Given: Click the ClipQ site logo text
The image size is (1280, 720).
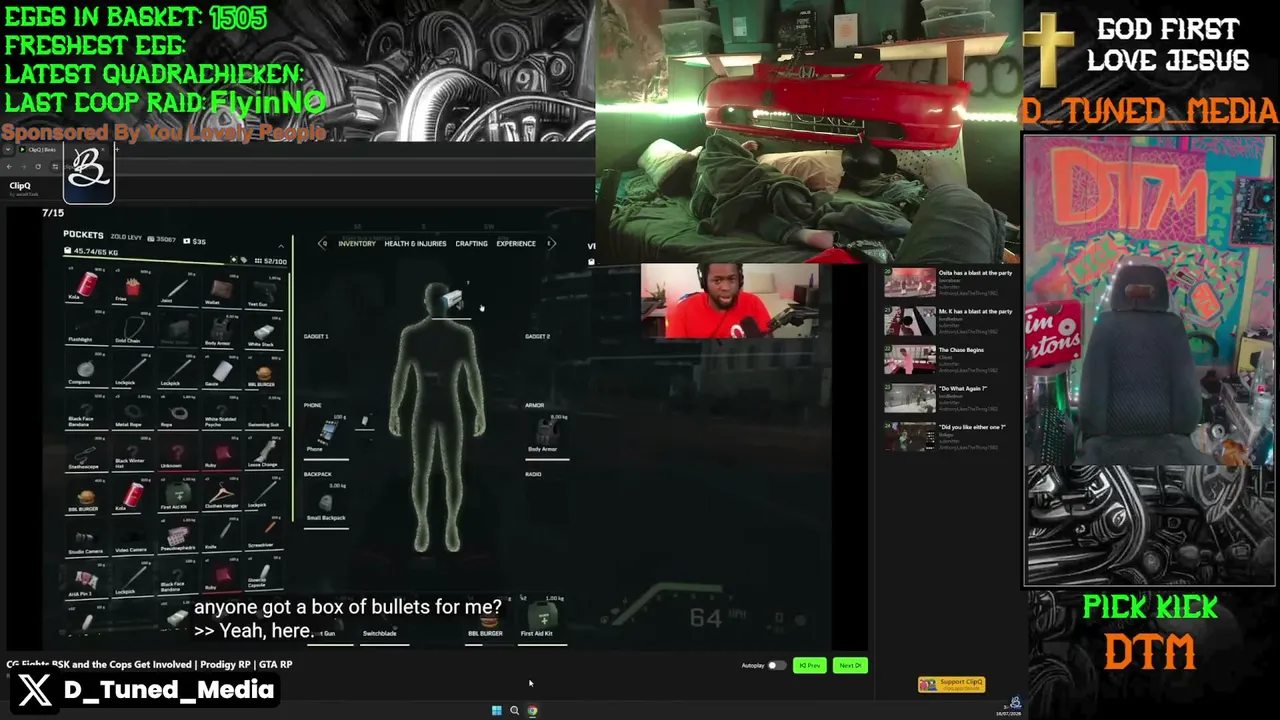Looking at the screenshot, I should pyautogui.click(x=20, y=186).
